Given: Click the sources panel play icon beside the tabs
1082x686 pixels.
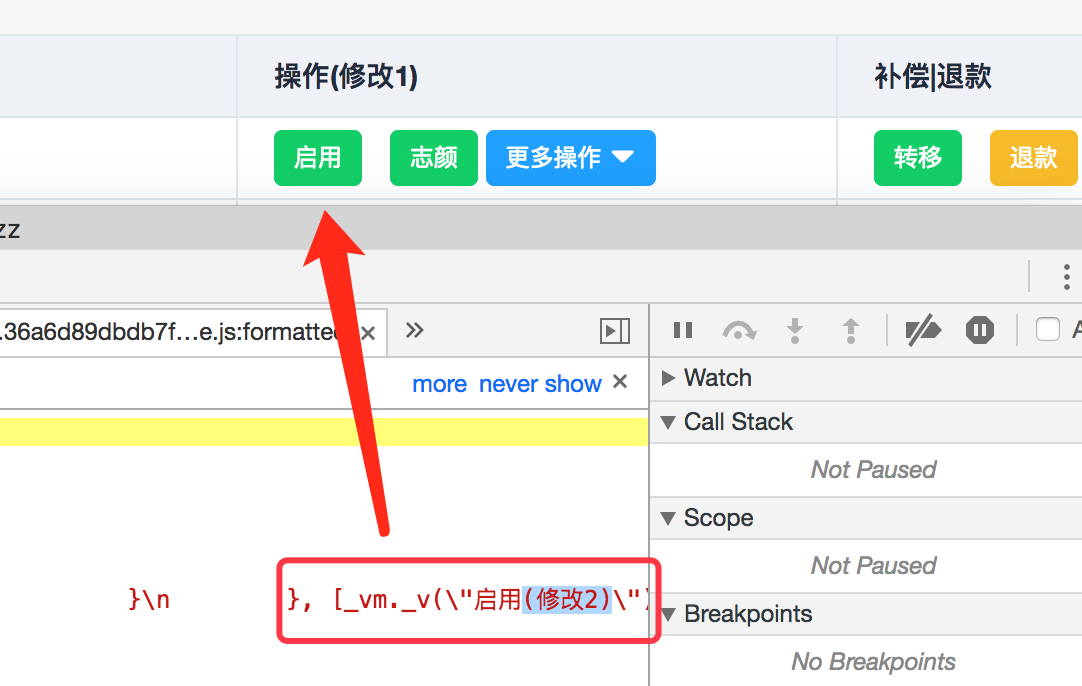Looking at the screenshot, I should [x=614, y=330].
